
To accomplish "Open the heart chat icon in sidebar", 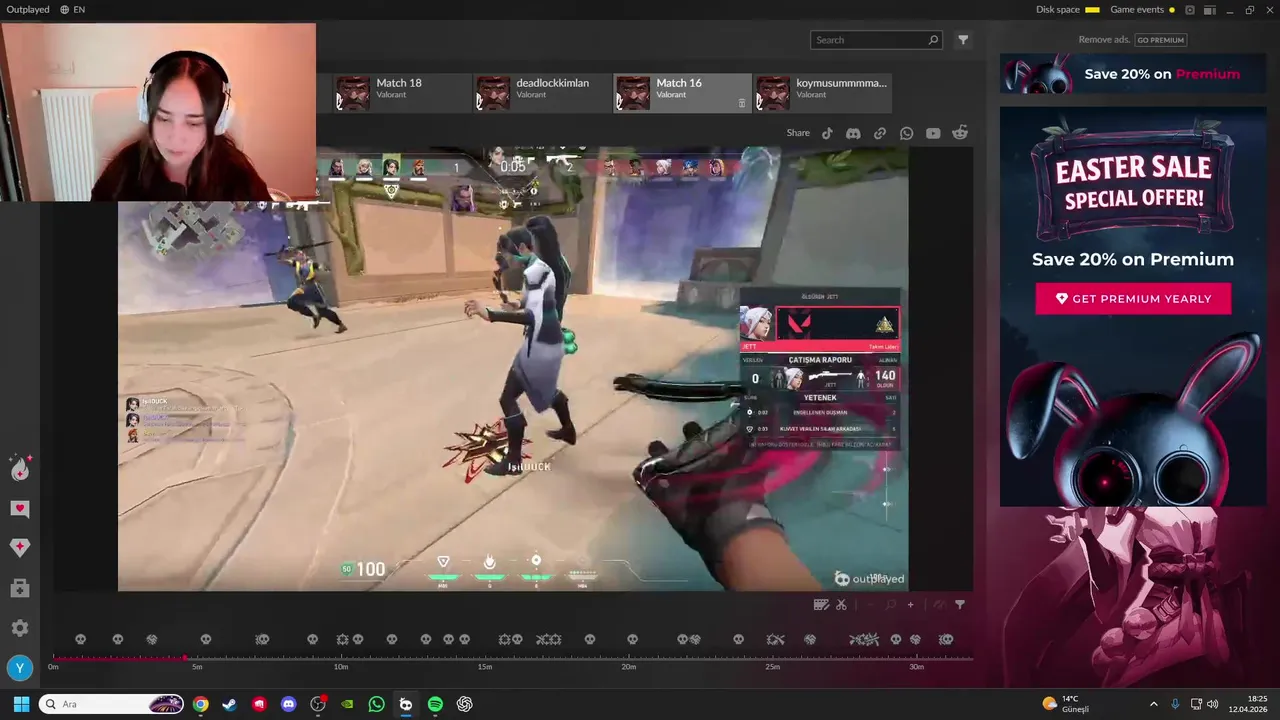I will [x=20, y=508].
